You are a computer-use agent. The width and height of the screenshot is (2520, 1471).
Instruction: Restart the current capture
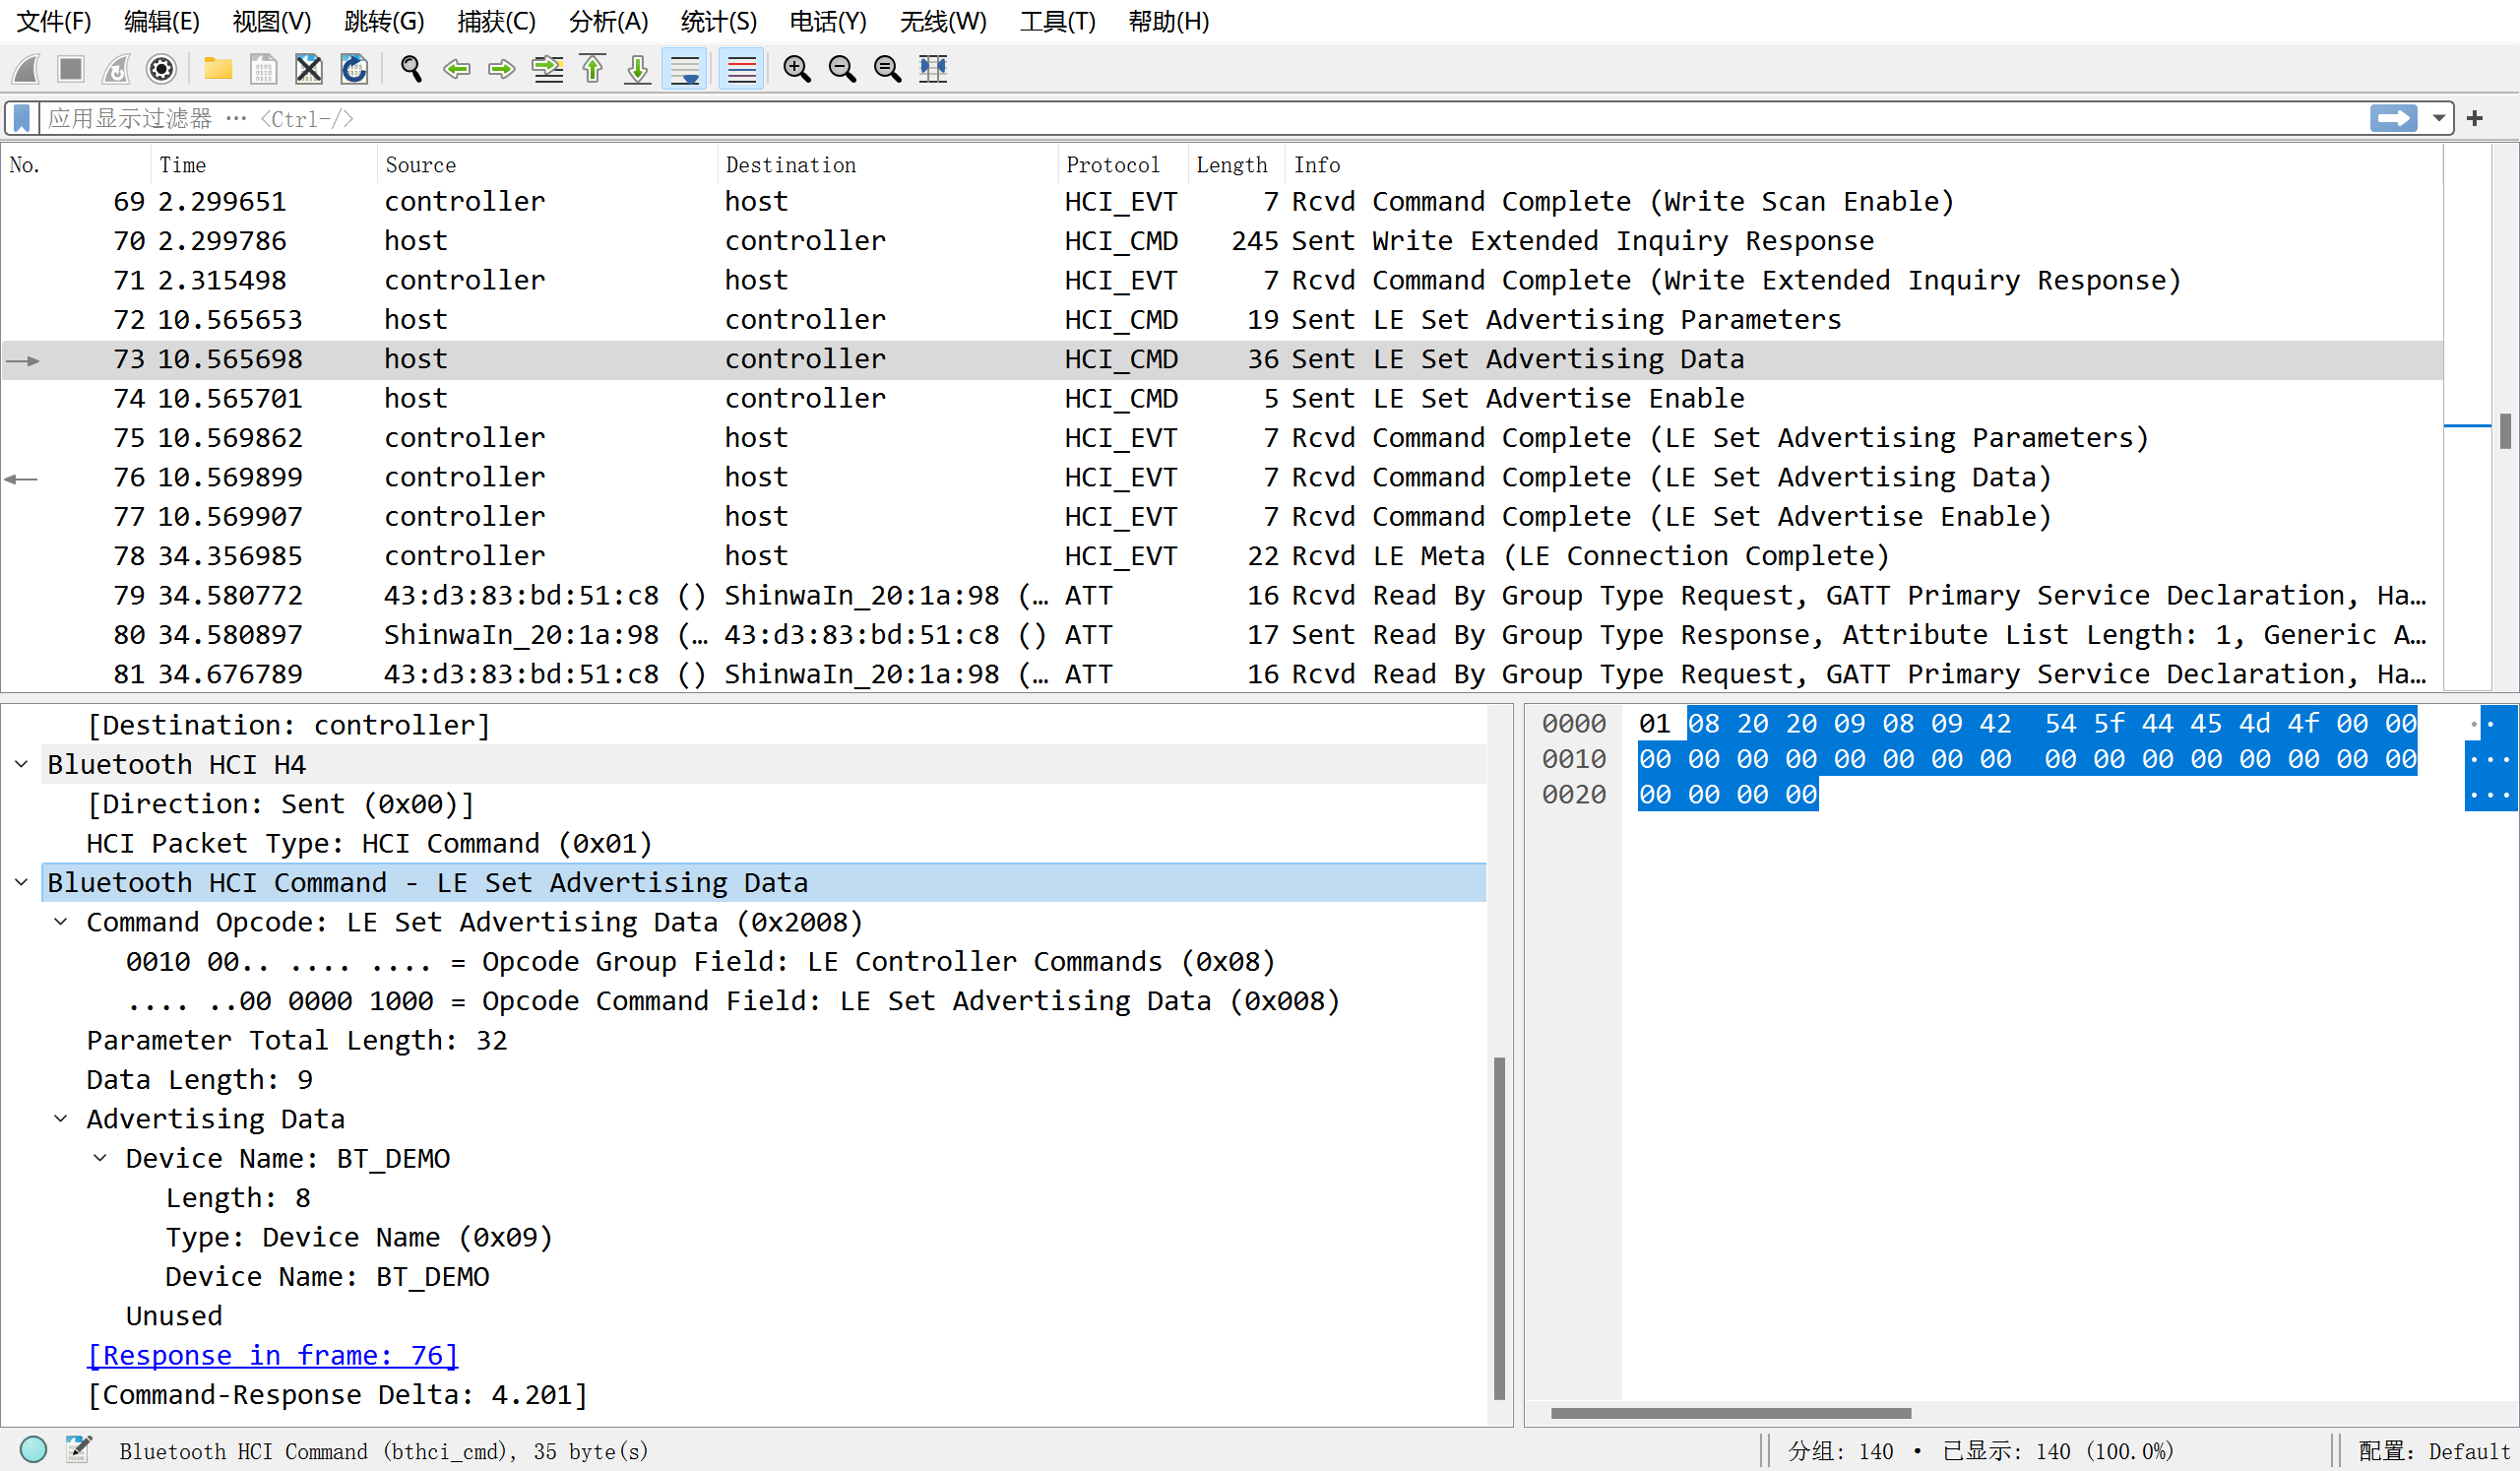(x=116, y=68)
